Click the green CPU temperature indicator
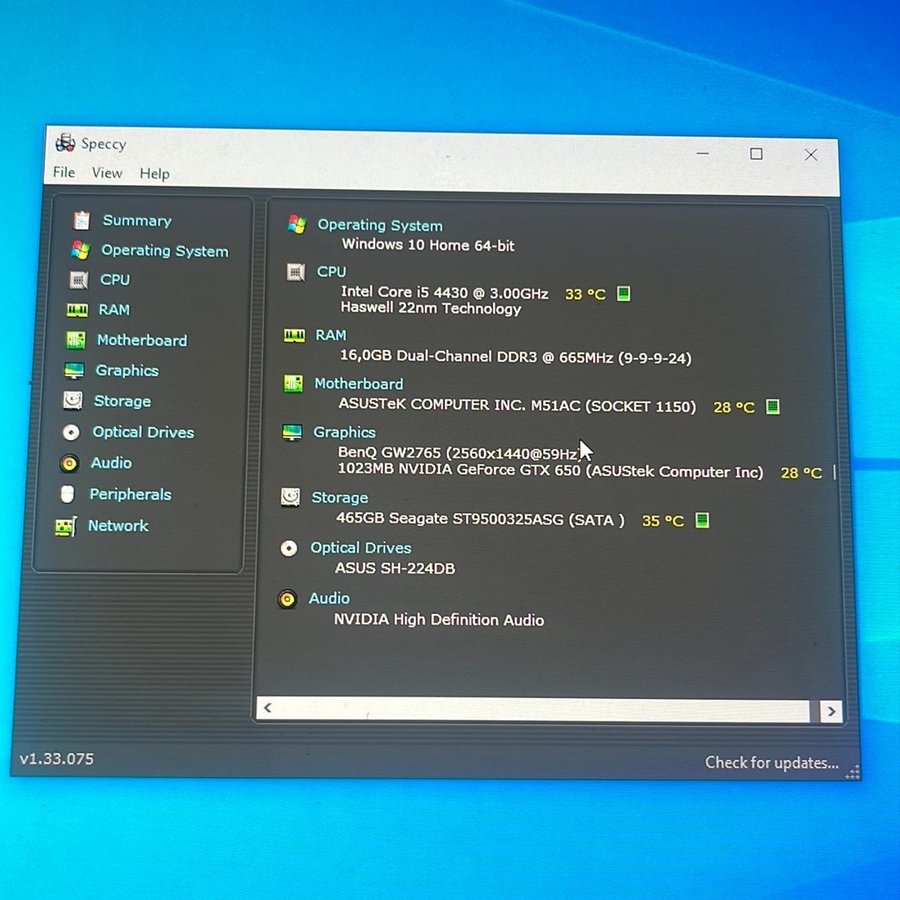 tap(624, 294)
